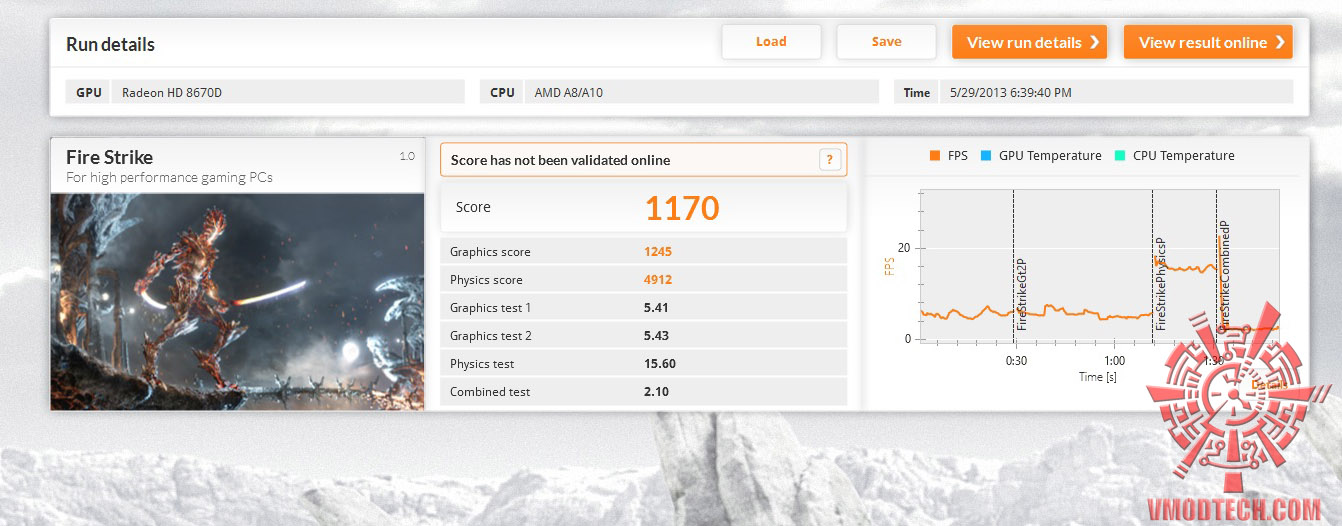Screen dimensions: 1342x526
Task: Click the blue GPU Temperature legend swatch
Action: 987,156
